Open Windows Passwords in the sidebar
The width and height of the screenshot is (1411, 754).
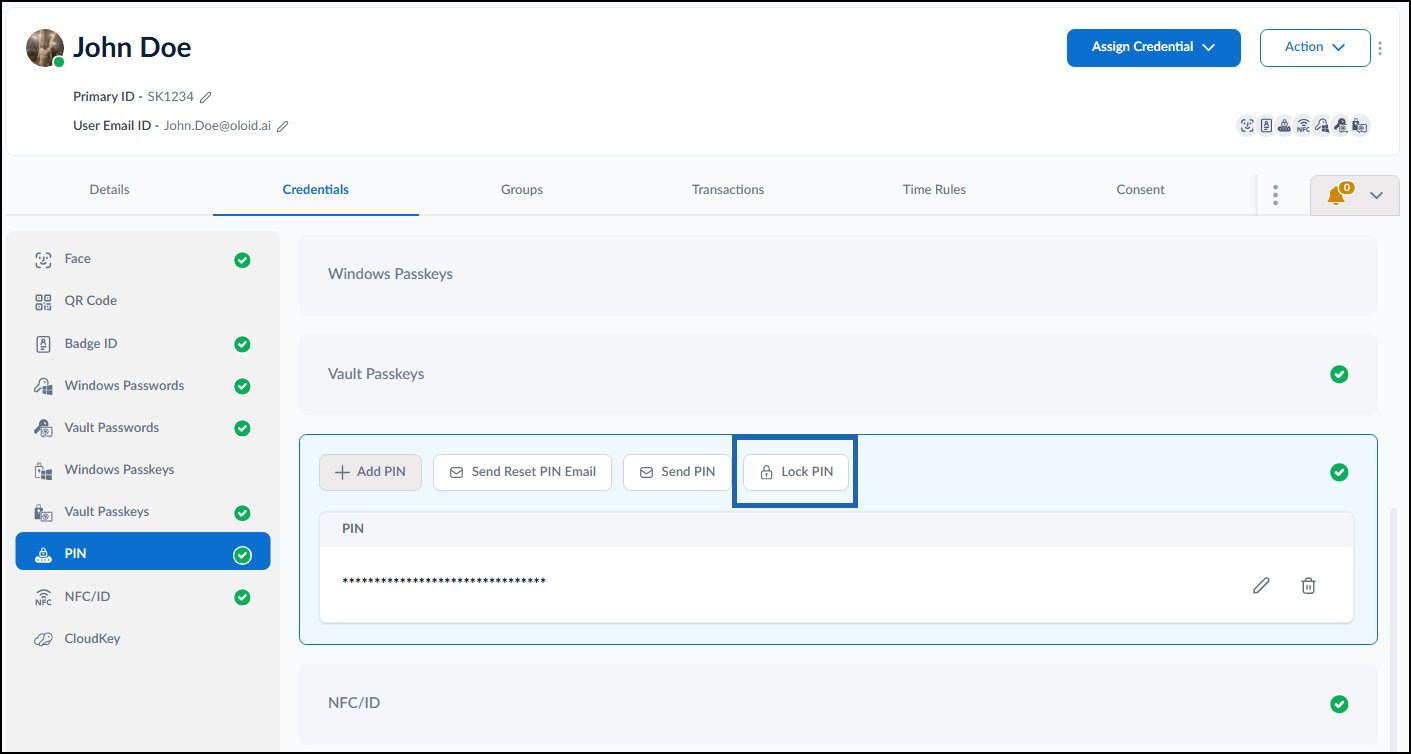pos(143,386)
